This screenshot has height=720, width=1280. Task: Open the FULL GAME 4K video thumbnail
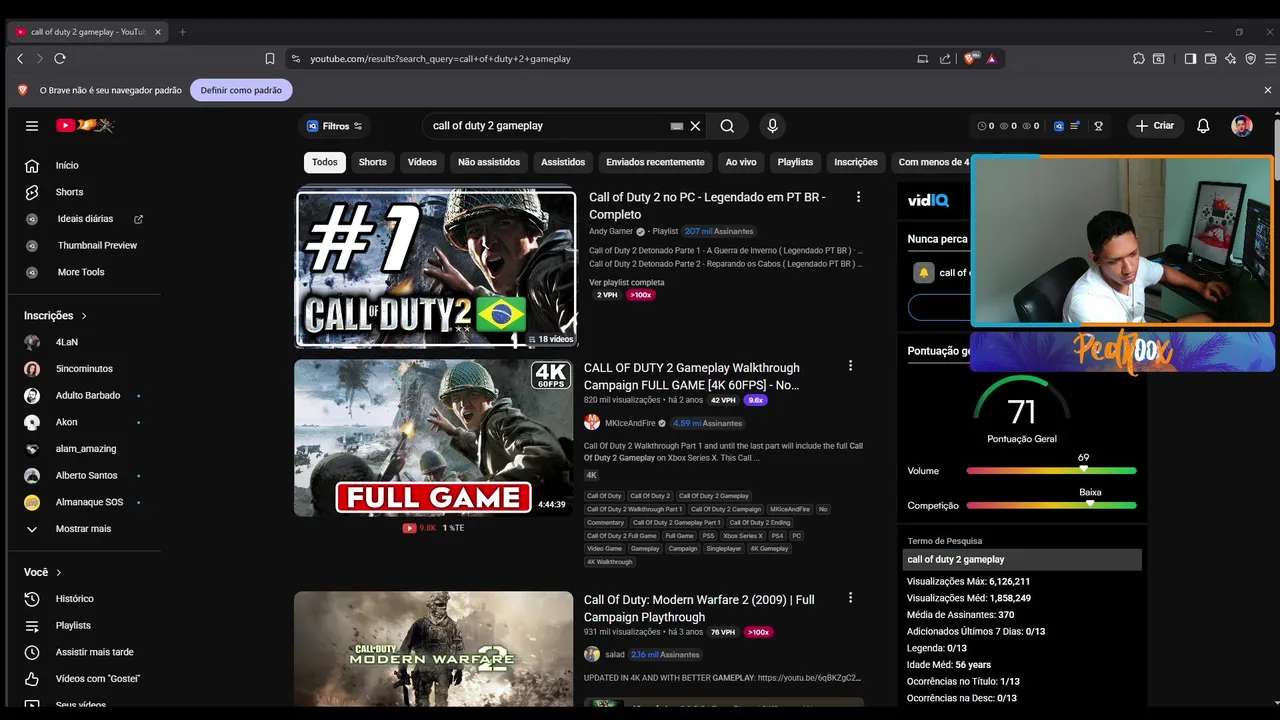tap(433, 438)
